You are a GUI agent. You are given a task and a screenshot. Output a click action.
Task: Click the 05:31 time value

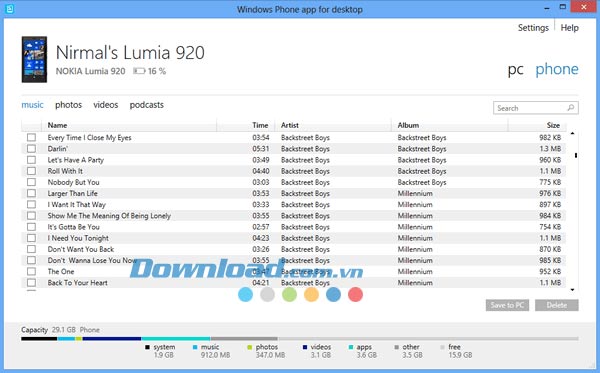(261, 148)
